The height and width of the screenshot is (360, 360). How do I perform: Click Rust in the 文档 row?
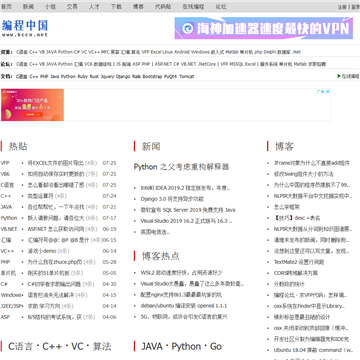94,76
